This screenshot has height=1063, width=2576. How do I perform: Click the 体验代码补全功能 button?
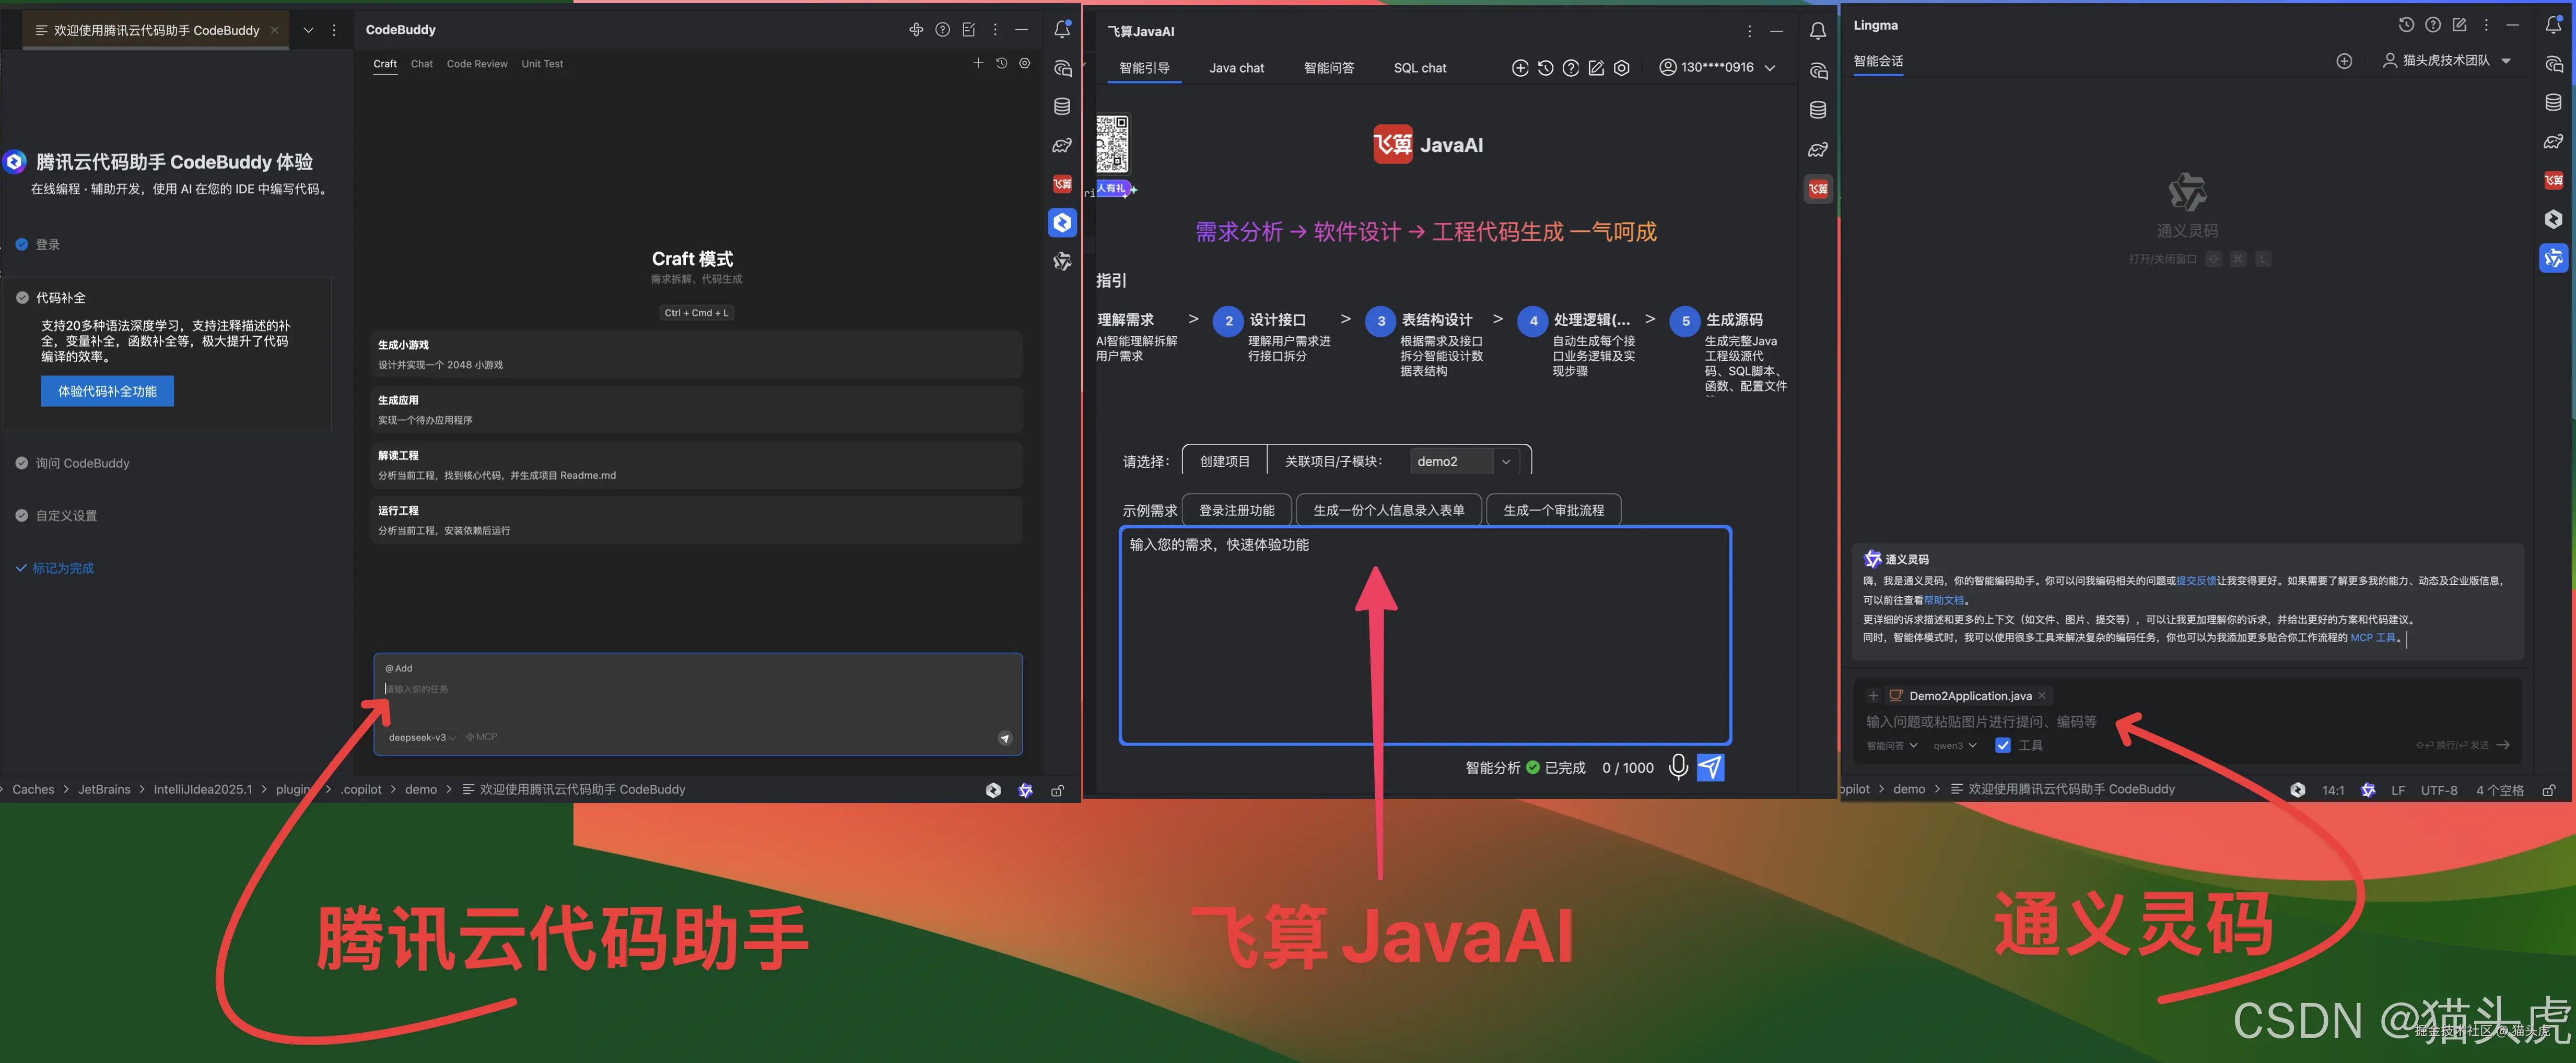[107, 391]
